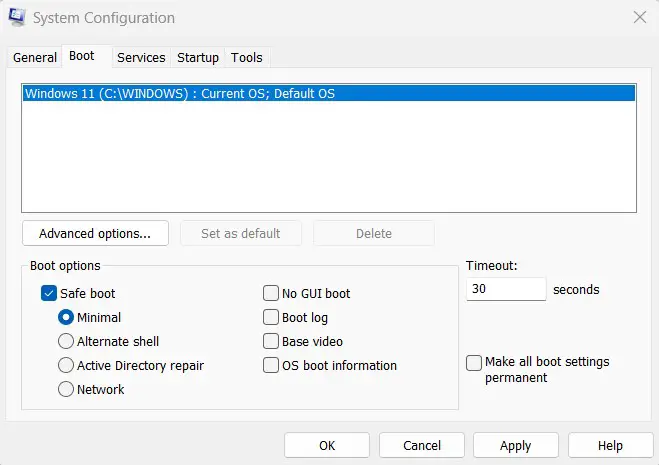Enable No GUI boot

271,294
